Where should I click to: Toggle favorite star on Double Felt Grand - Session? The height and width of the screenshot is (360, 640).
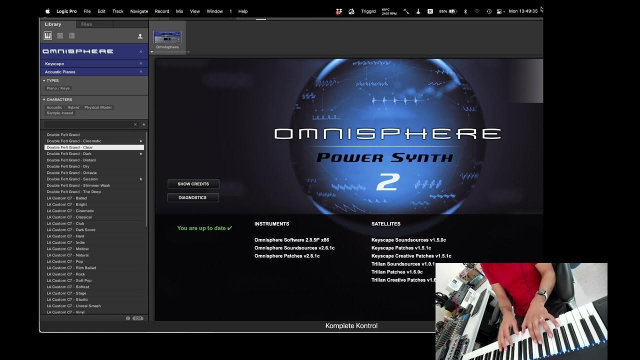point(141,179)
